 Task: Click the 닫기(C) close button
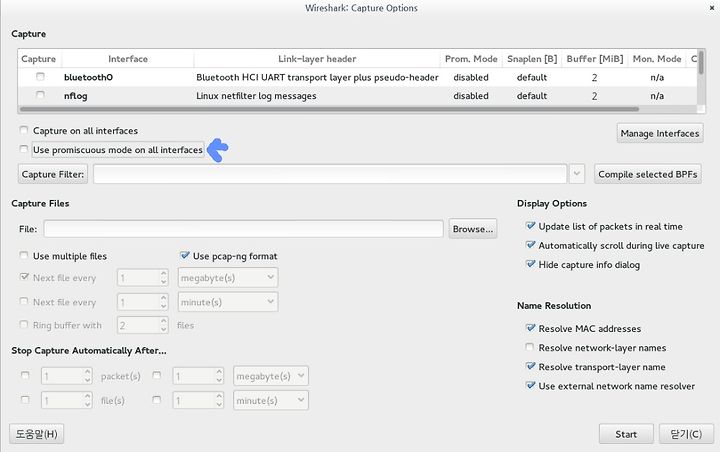point(686,434)
